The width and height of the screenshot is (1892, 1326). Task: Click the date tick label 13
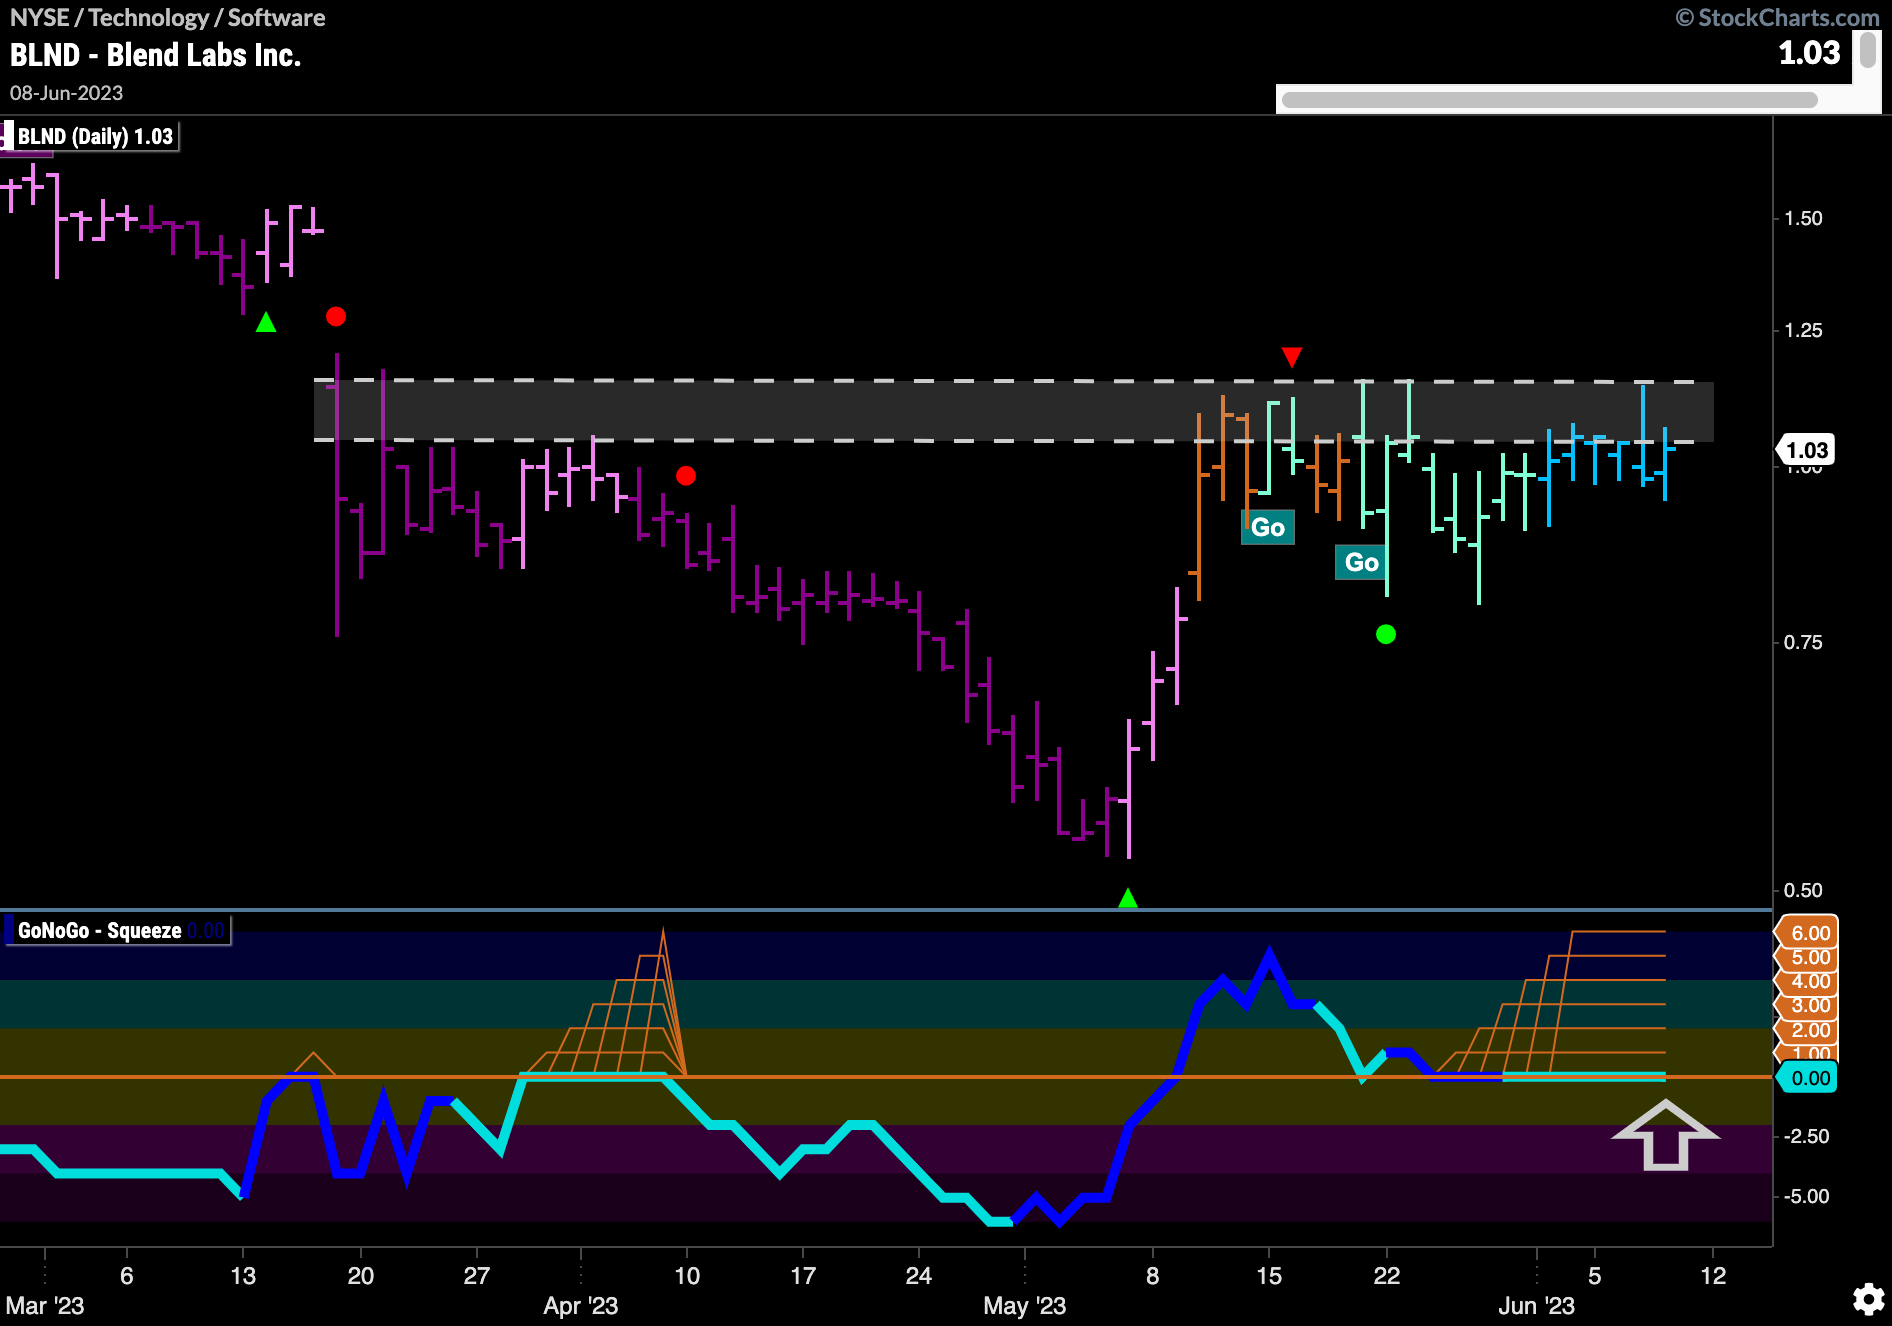(x=243, y=1276)
